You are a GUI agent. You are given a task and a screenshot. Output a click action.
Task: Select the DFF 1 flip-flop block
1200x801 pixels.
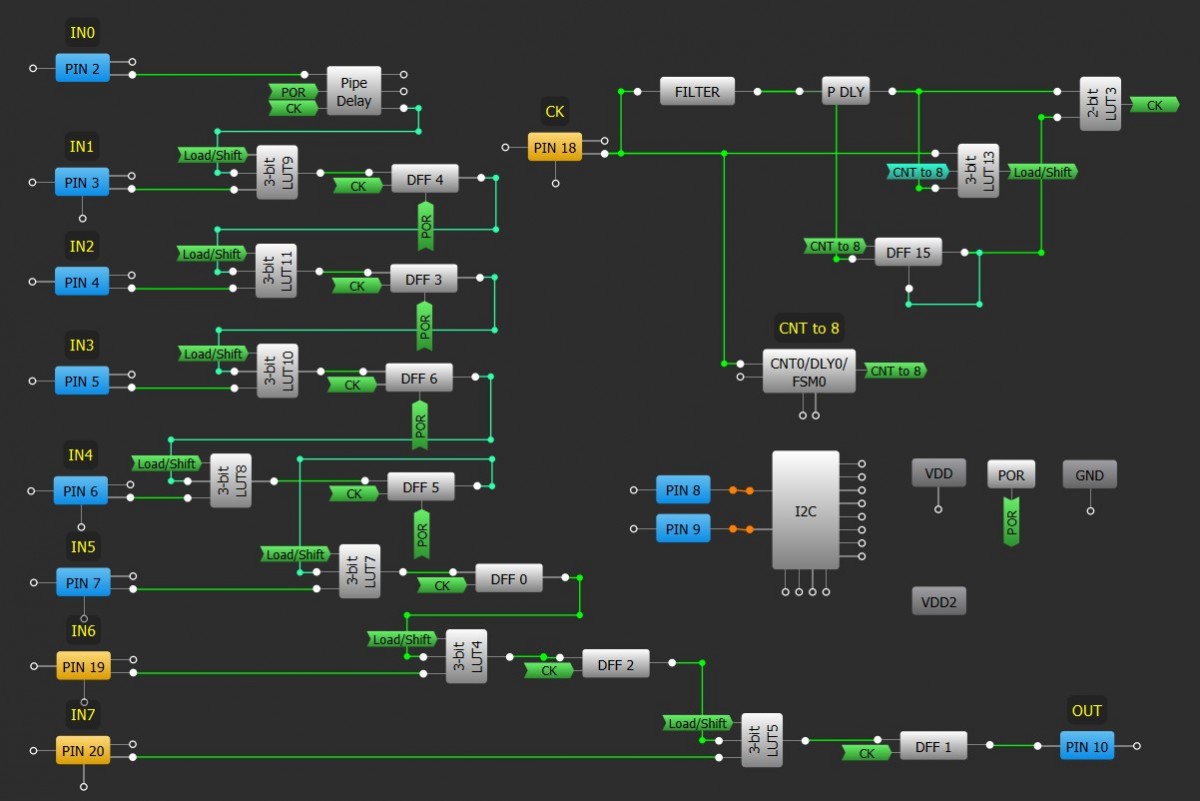pos(933,746)
